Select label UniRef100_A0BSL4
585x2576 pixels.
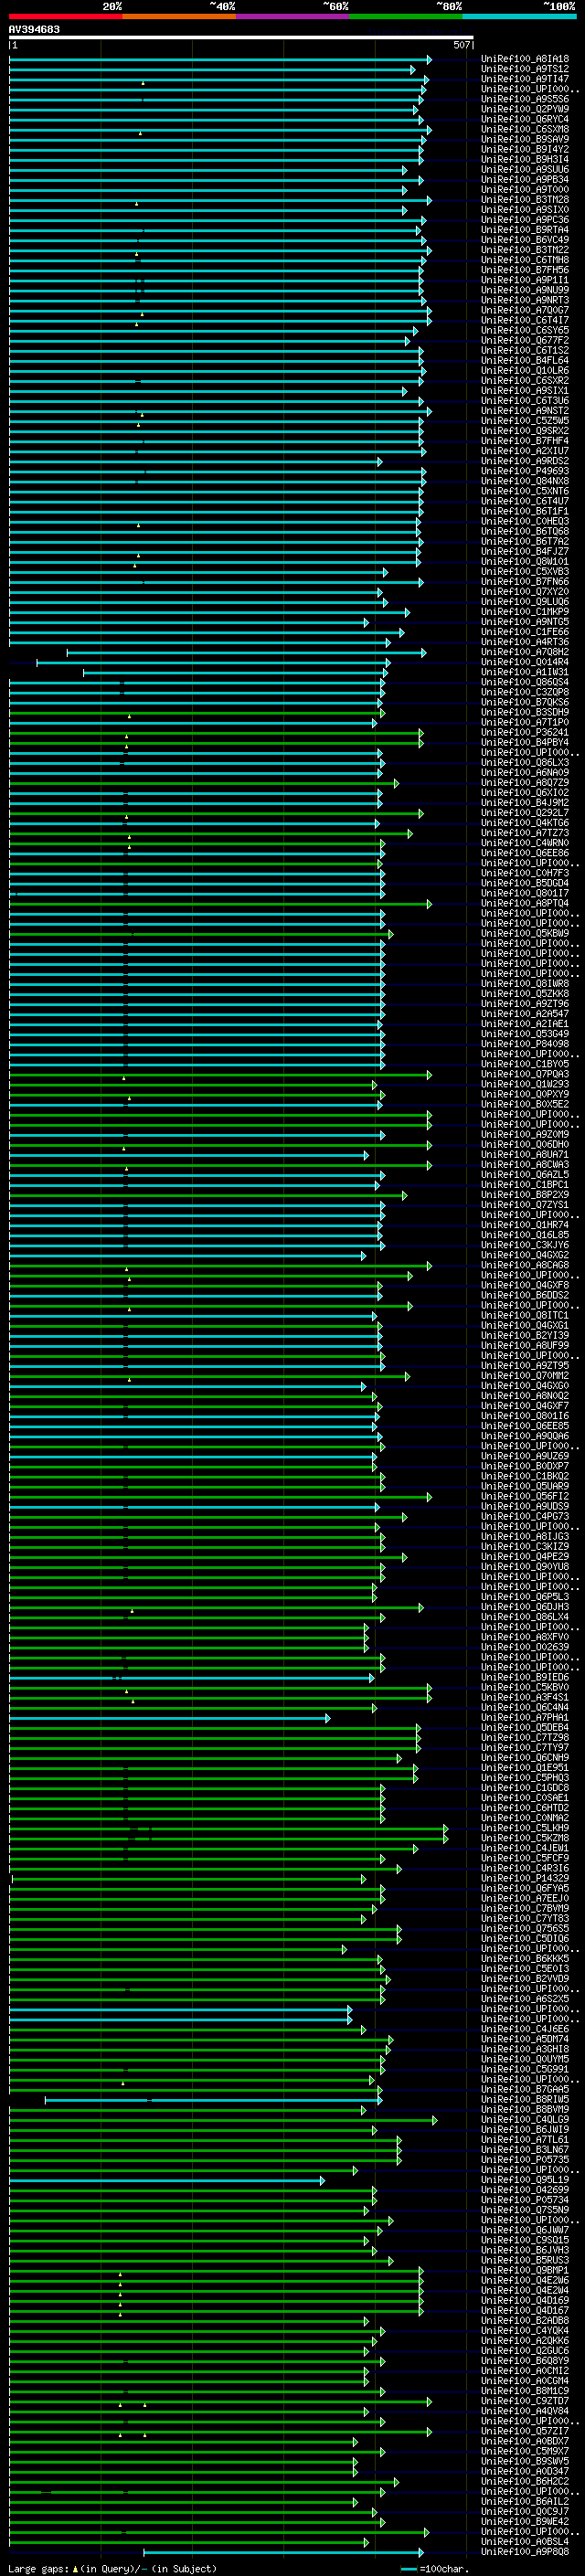tap(525, 2542)
